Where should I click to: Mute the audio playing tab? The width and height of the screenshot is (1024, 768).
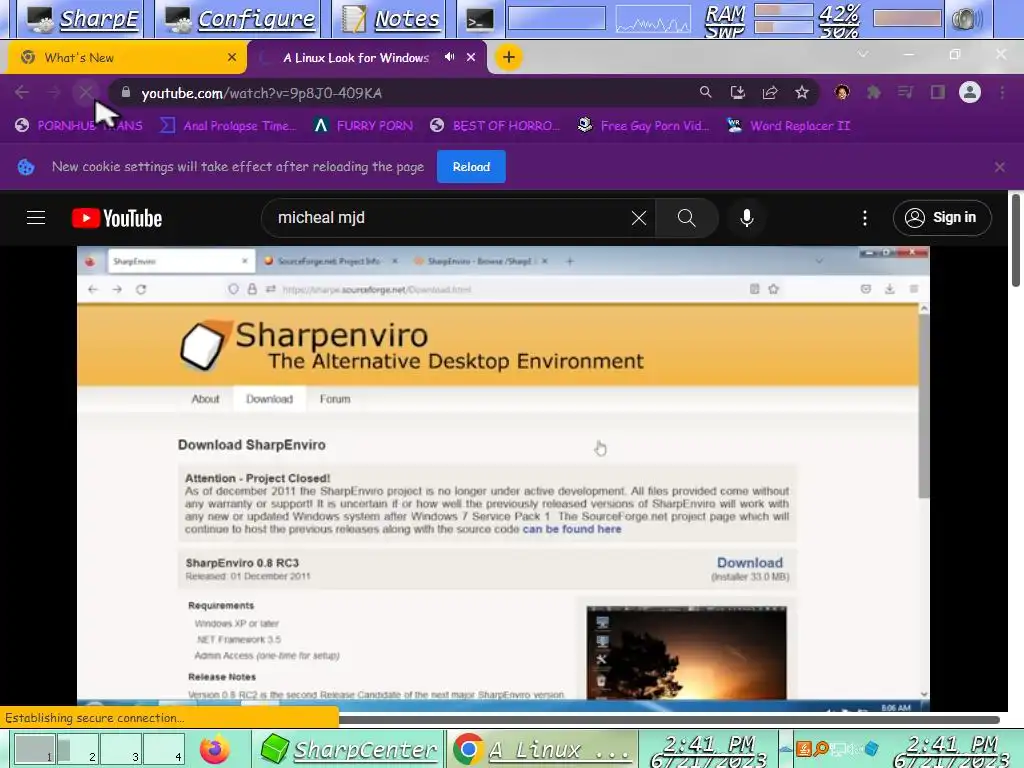(x=449, y=57)
